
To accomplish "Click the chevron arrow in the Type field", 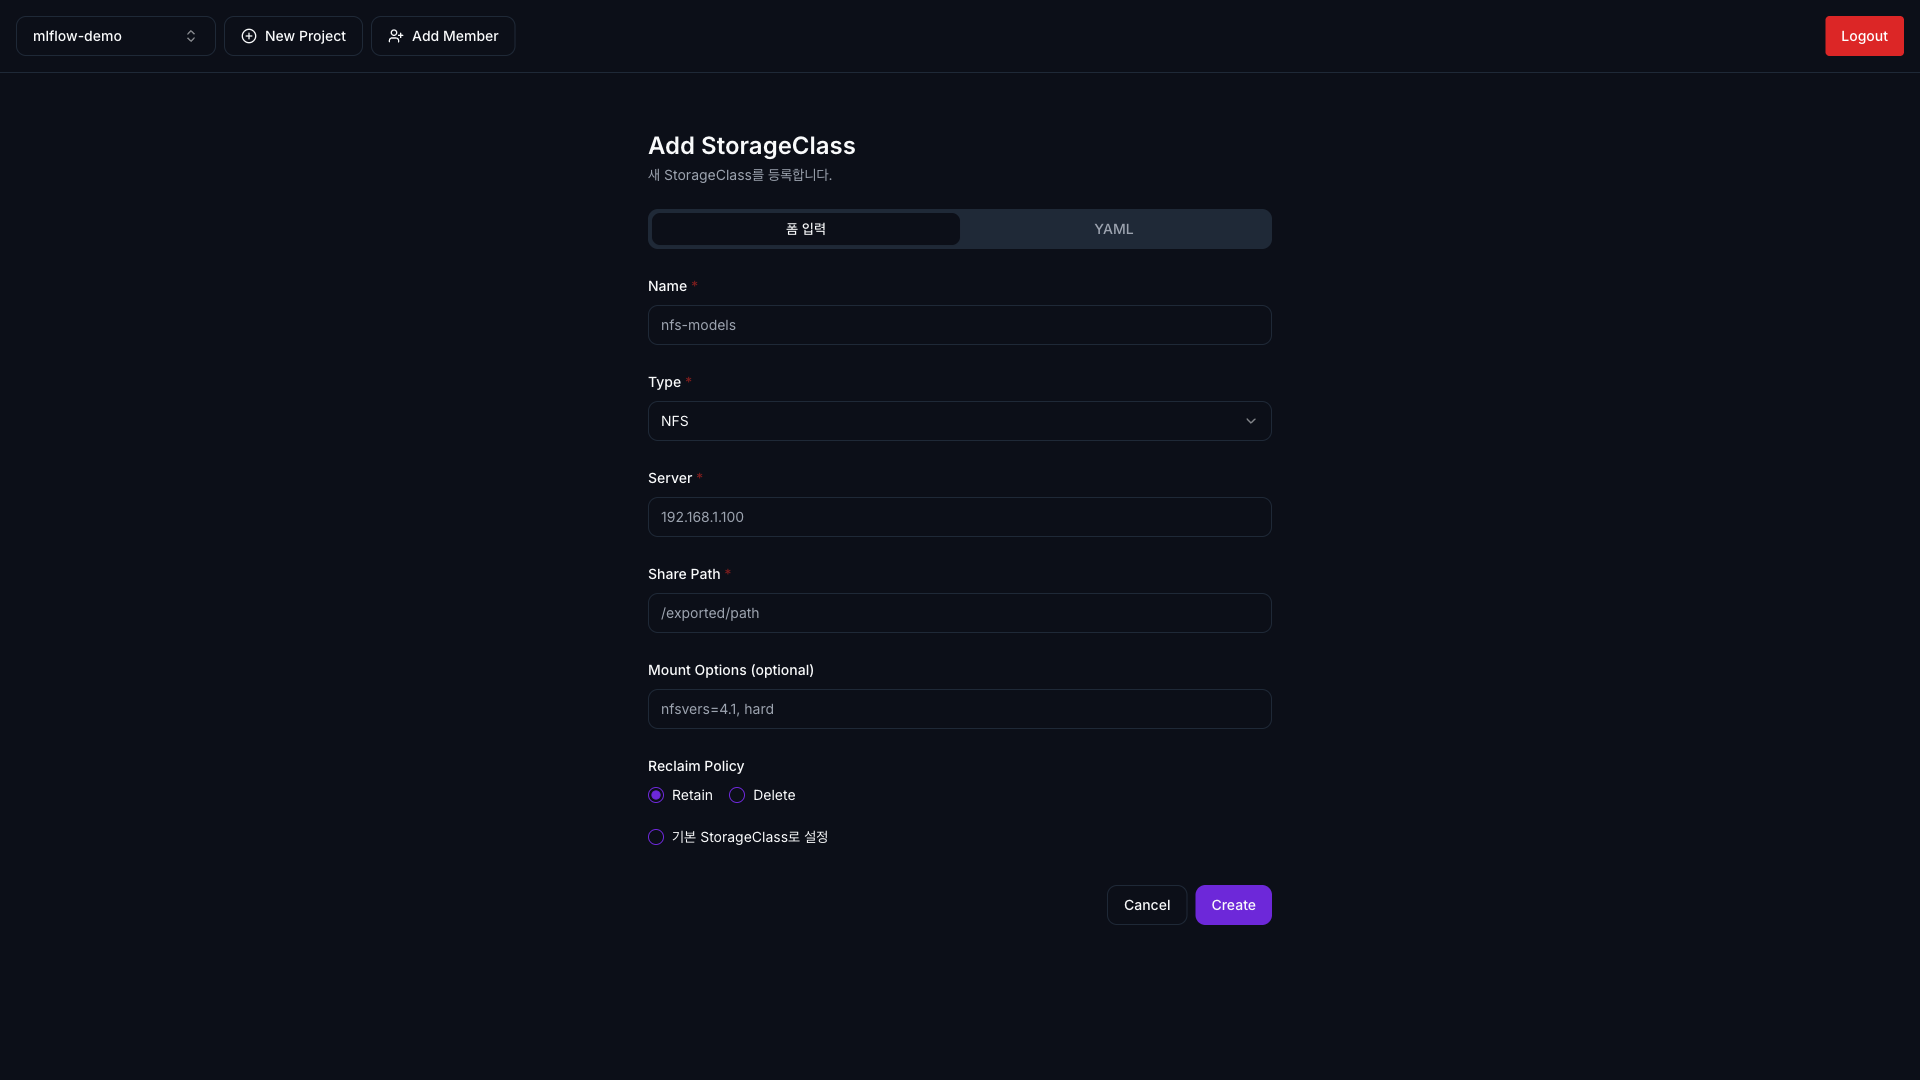I will 1250,421.
